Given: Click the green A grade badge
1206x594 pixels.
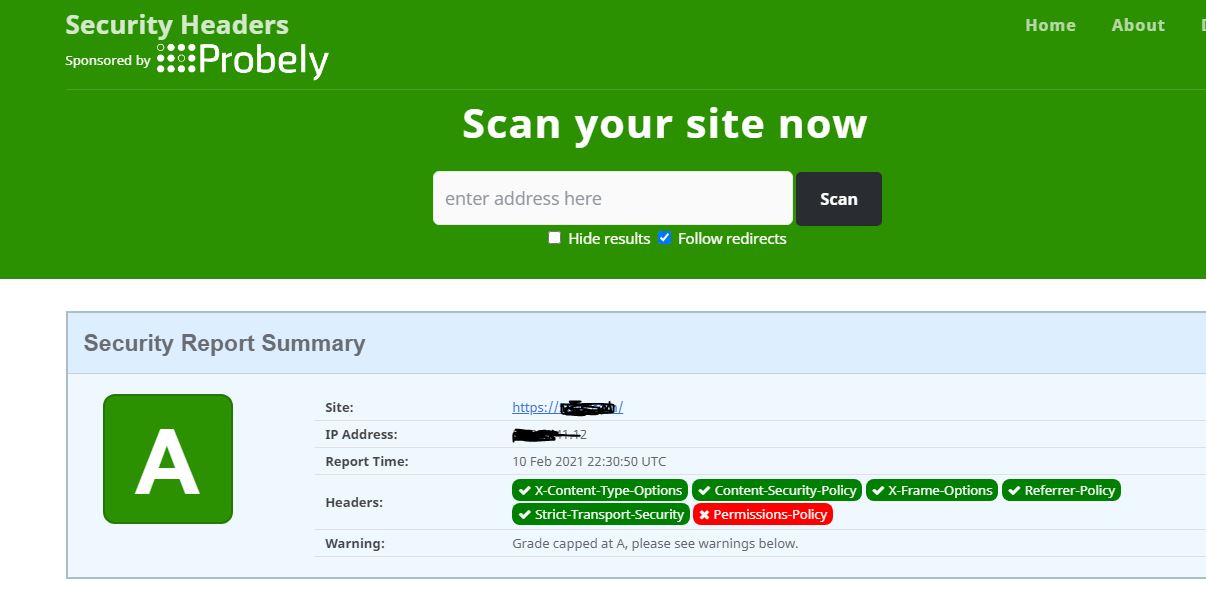Looking at the screenshot, I should [167, 458].
